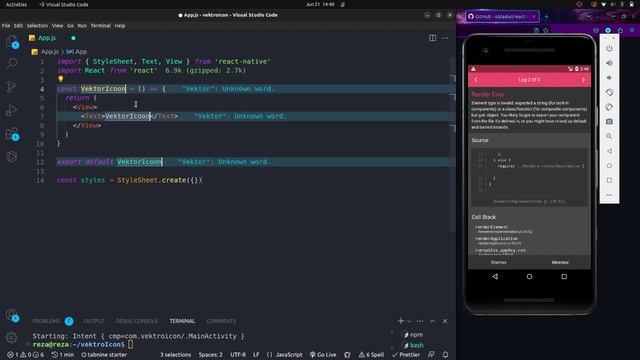
Task: Switch to the PROBLEMS panel tab
Action: click(x=46, y=321)
